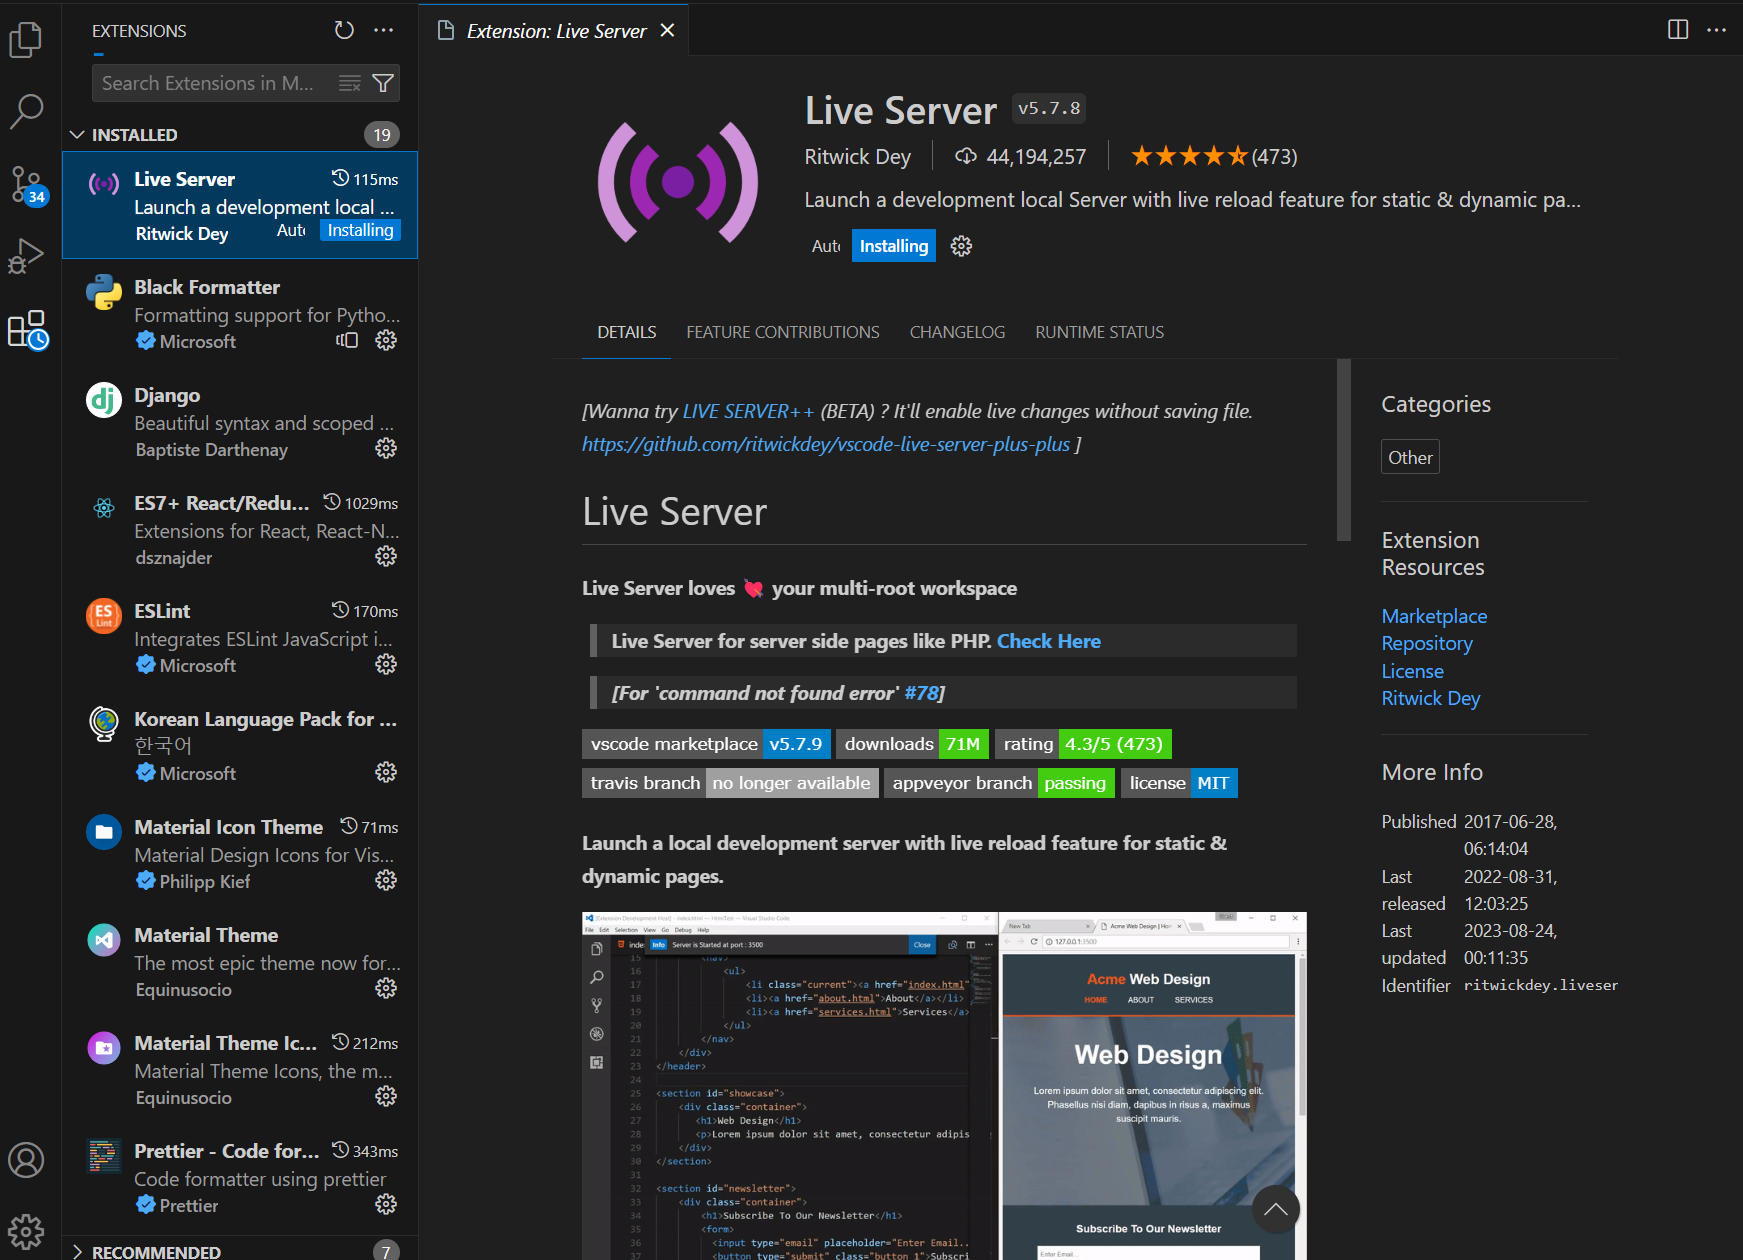Open Extensions panel more actions menu
This screenshot has width=1743, height=1260.
(x=384, y=30)
